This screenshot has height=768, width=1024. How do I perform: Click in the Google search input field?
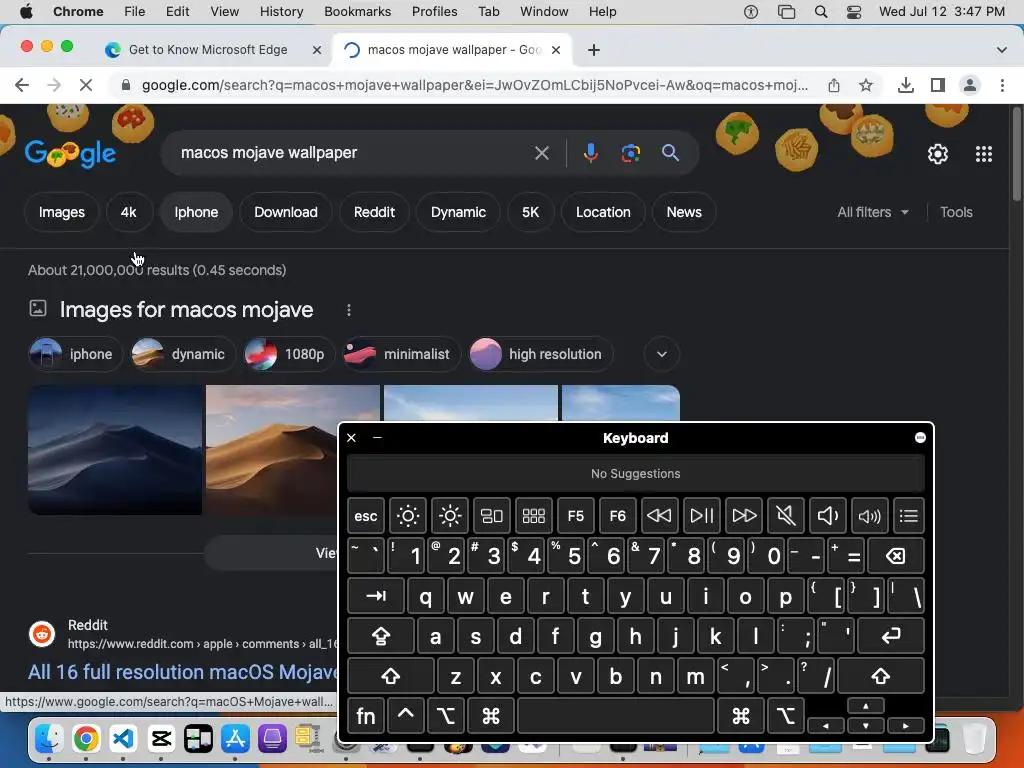click(x=353, y=153)
